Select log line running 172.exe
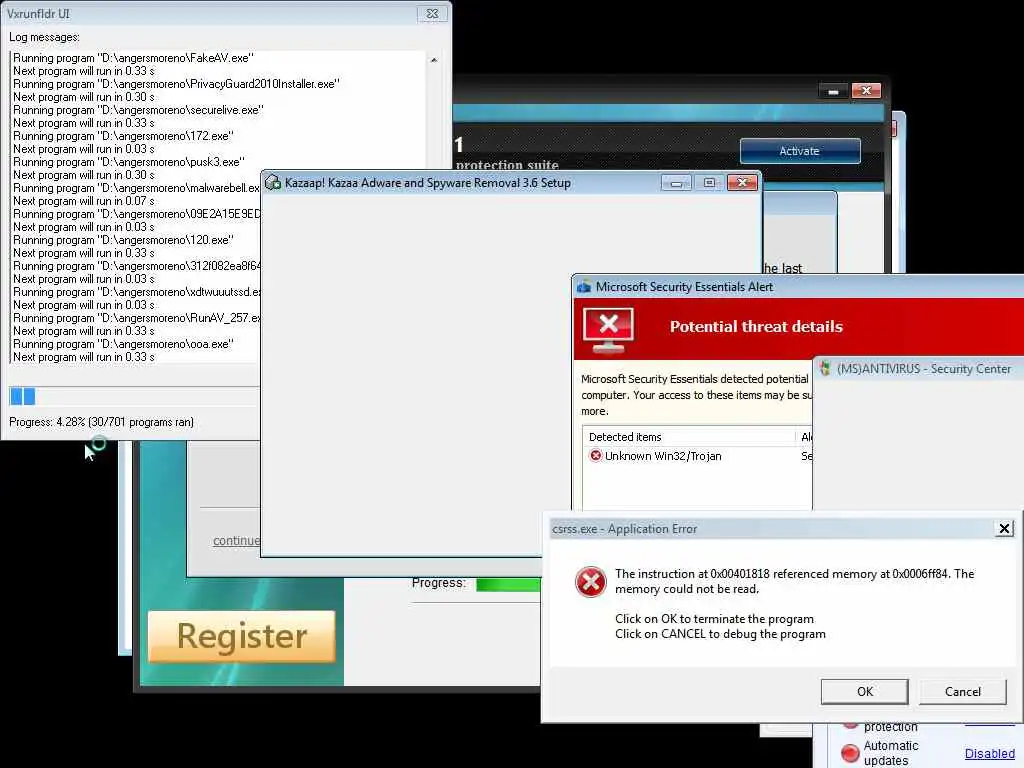This screenshot has height=768, width=1024. point(123,136)
